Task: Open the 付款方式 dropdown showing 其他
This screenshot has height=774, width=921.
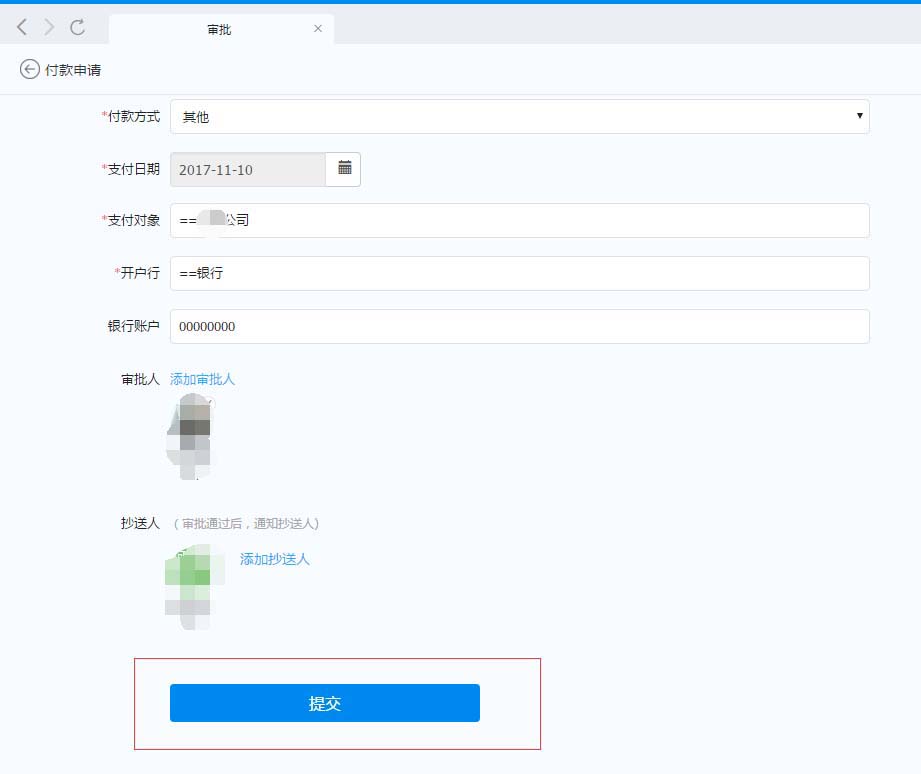Action: click(520, 116)
